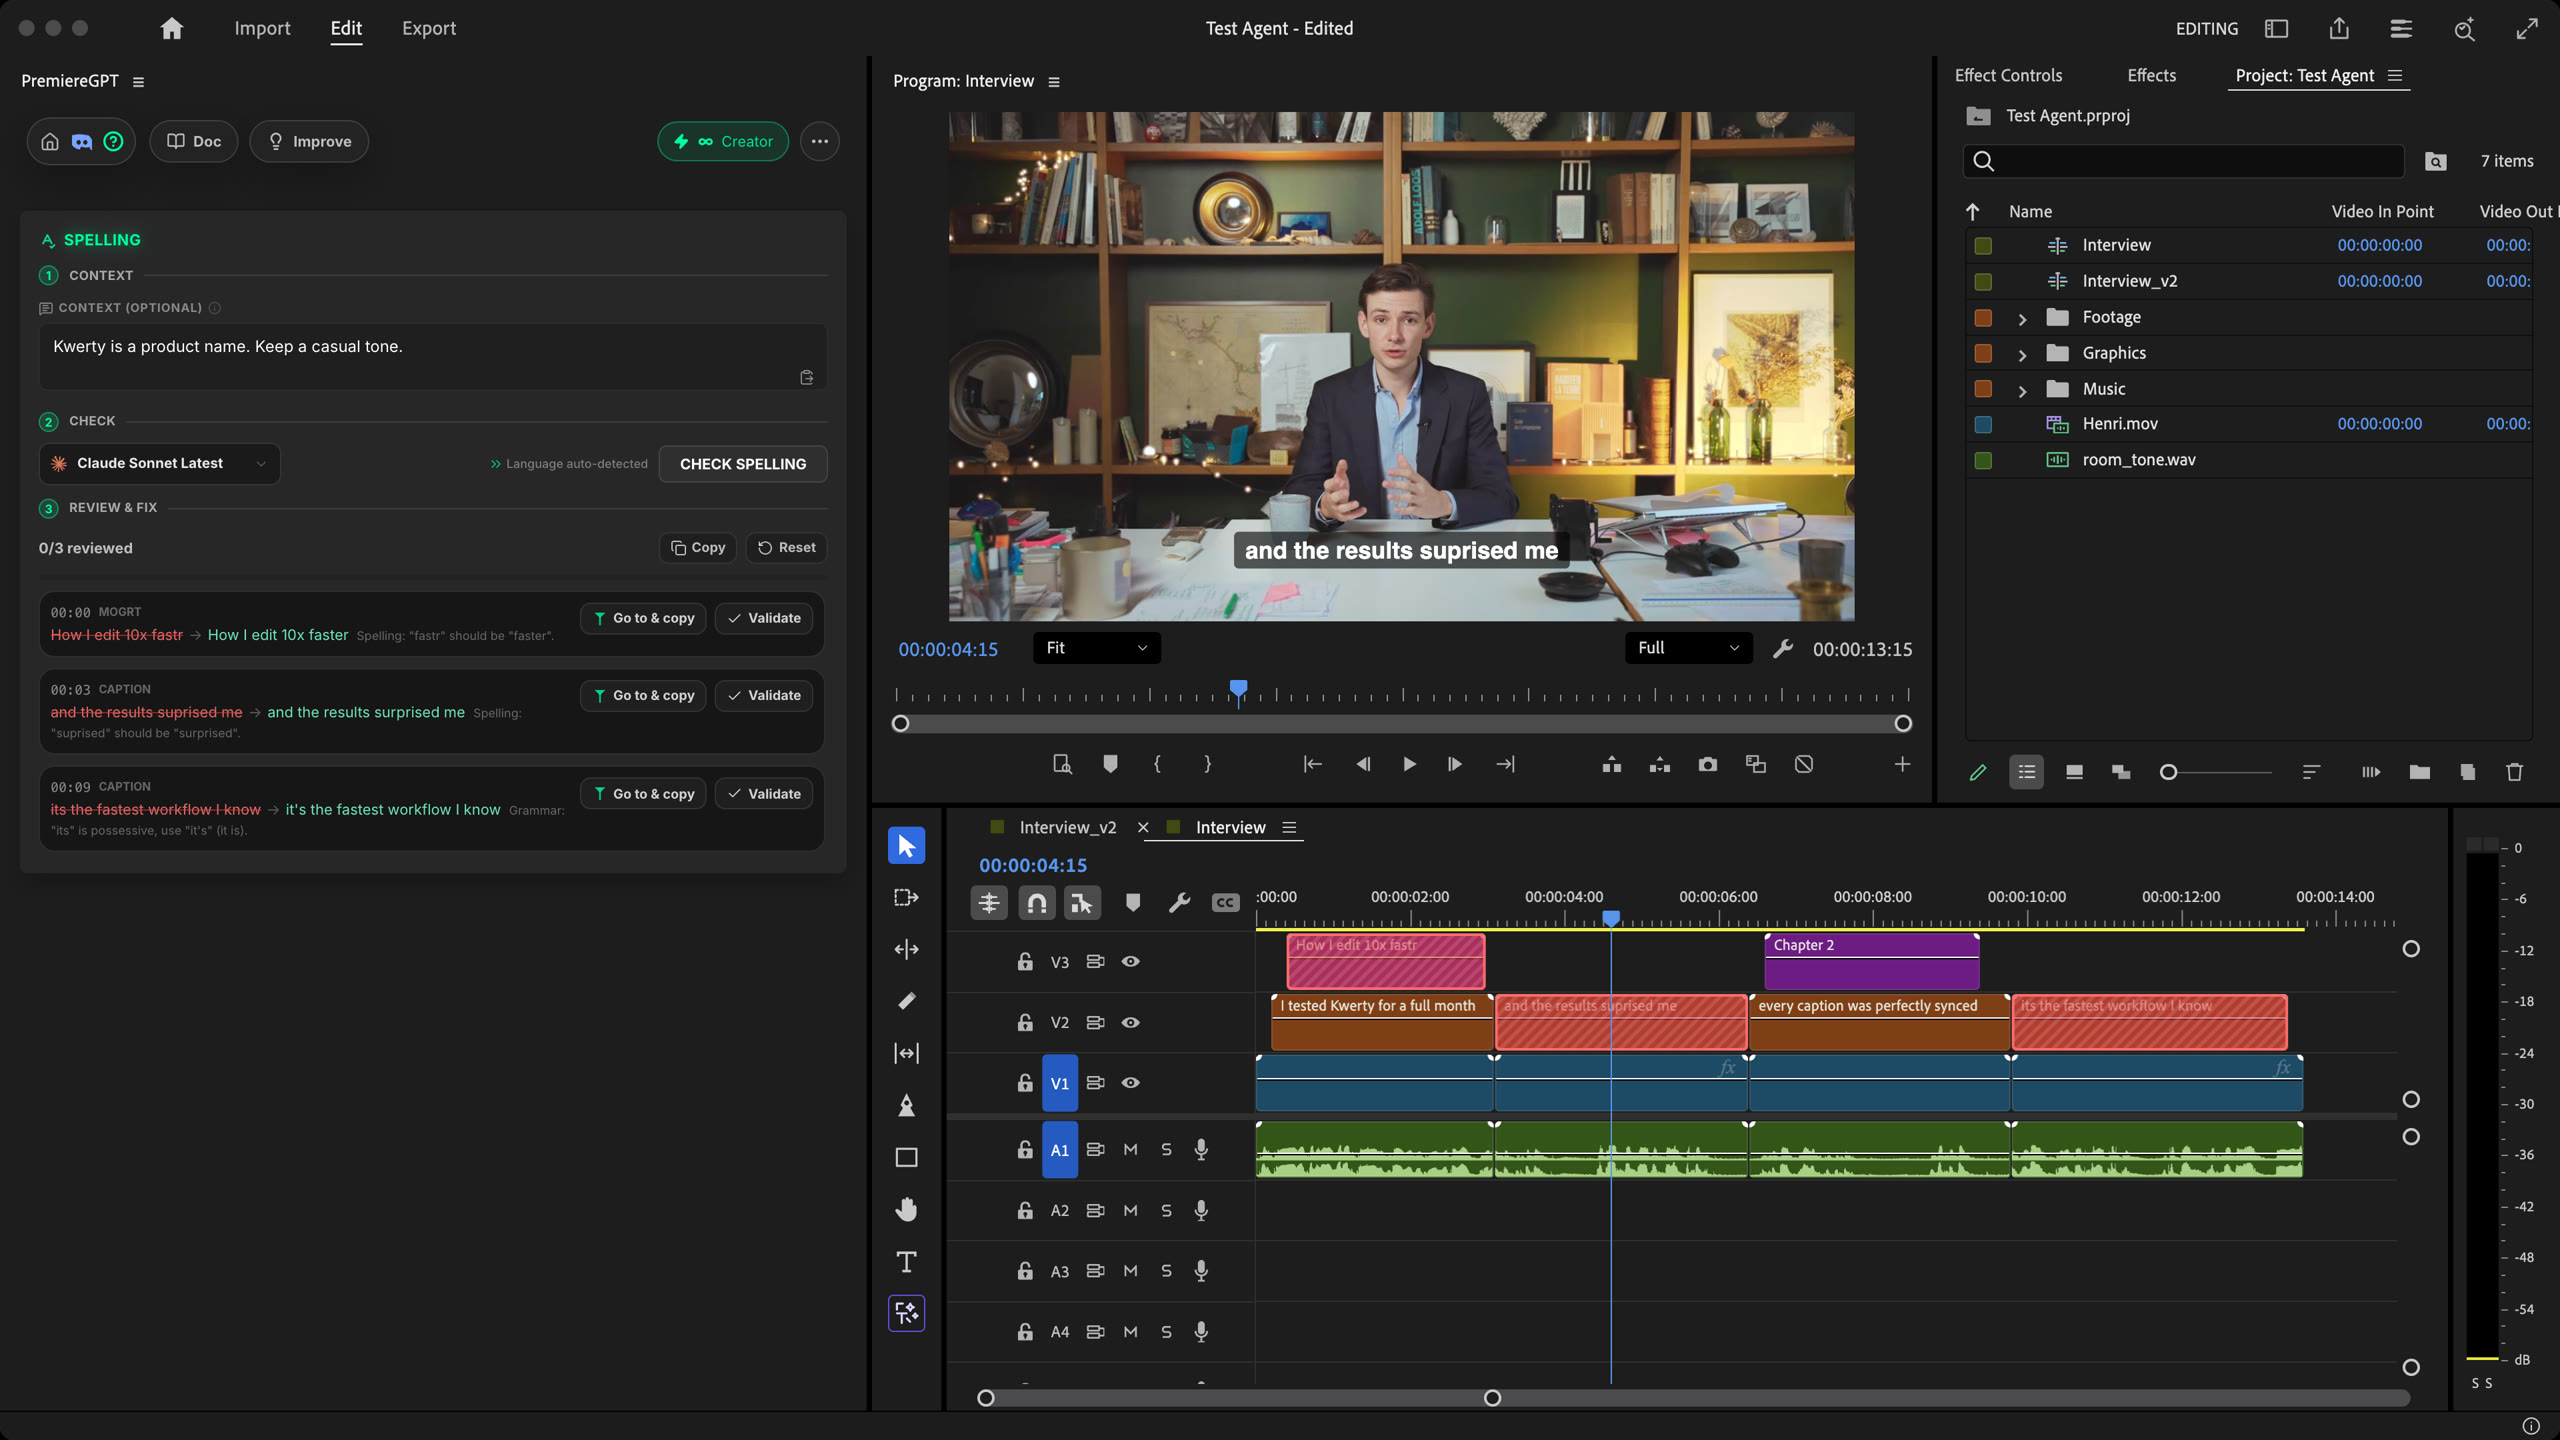Viewport: 2560px width, 1440px height.
Task: Select the Edit workspace tab
Action: click(x=346, y=28)
